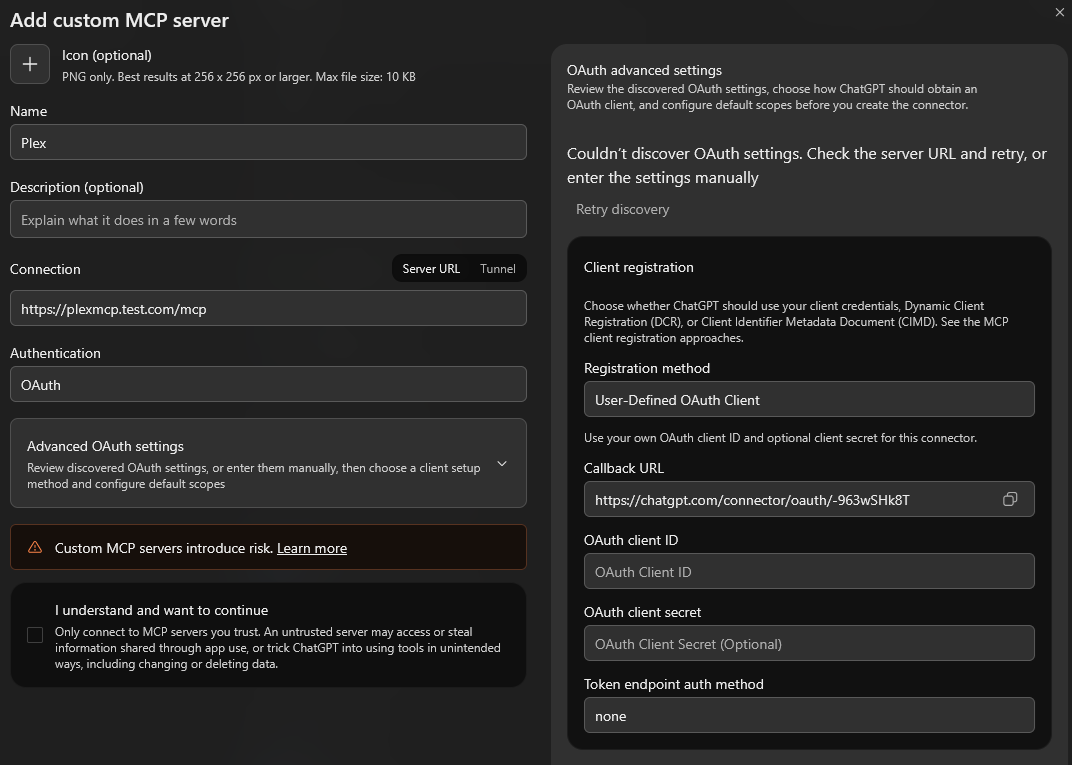Click the 'Couldn't discover OAuth settings' message
1072x765 pixels.
tap(807, 165)
